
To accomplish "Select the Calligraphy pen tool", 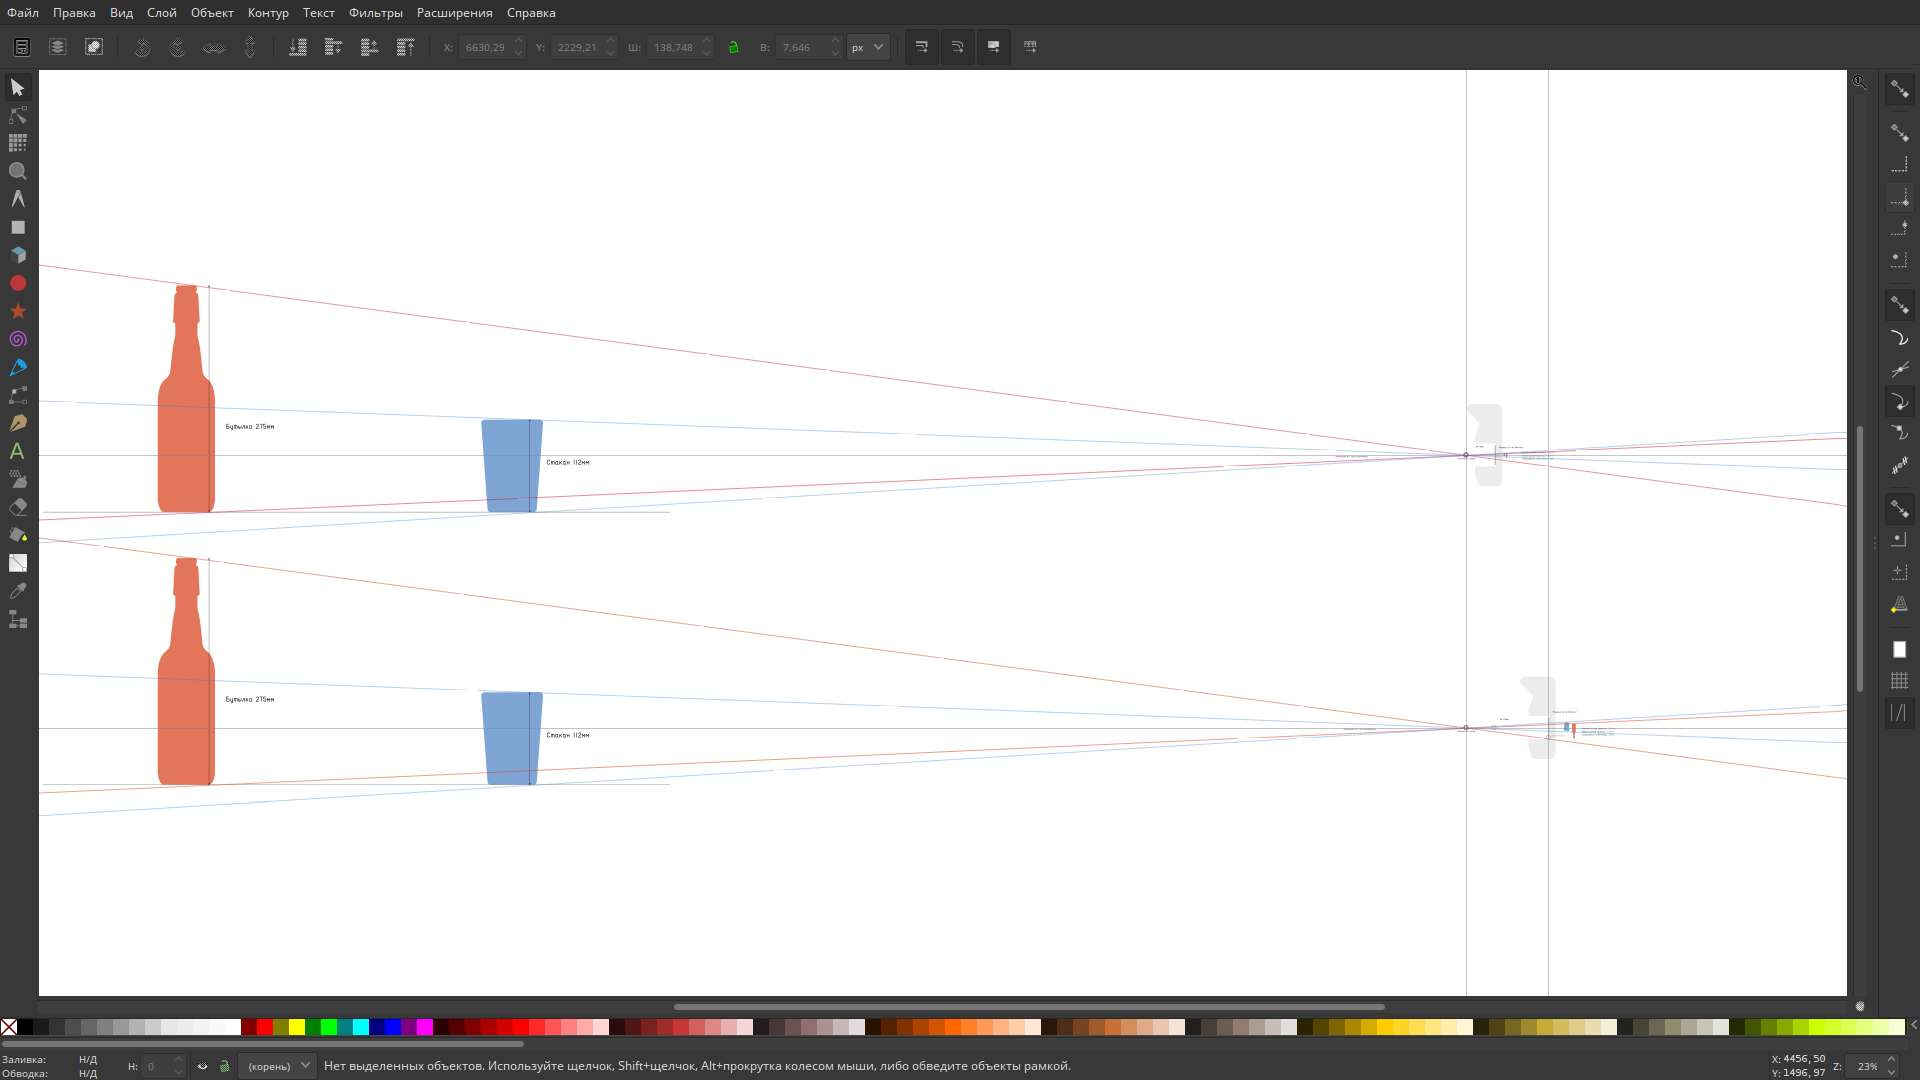I will click(17, 424).
